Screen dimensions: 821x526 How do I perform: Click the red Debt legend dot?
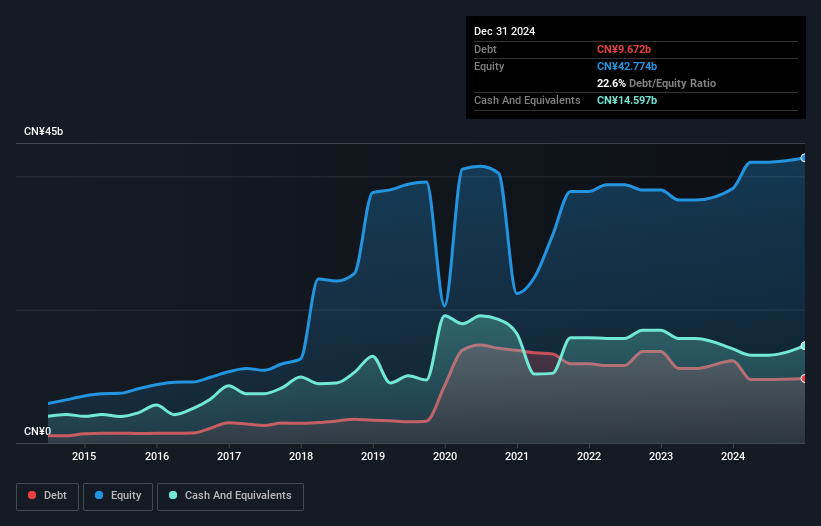pos(32,495)
